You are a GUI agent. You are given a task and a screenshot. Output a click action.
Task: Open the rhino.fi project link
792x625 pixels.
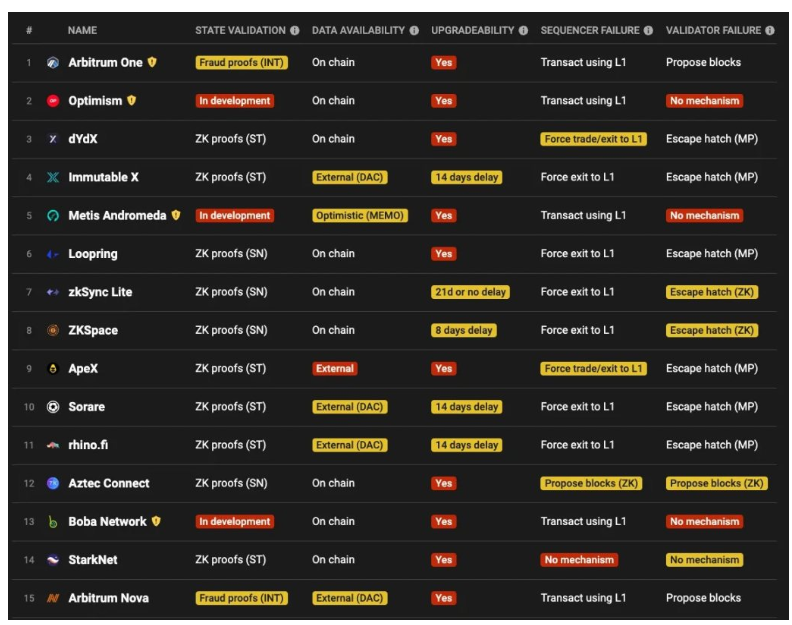point(88,445)
